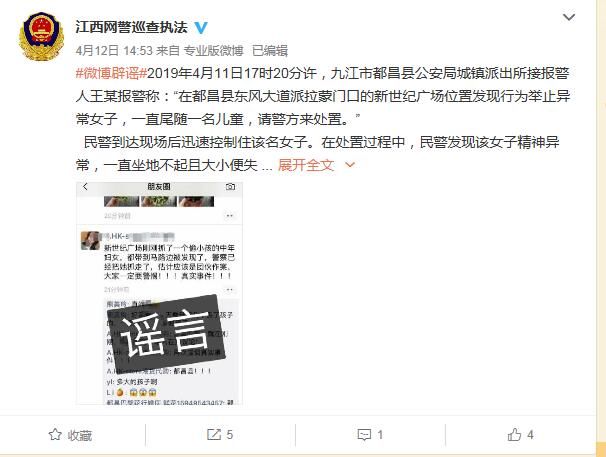Click the like count 4
This screenshot has height=457, width=606.
[x=530, y=435]
